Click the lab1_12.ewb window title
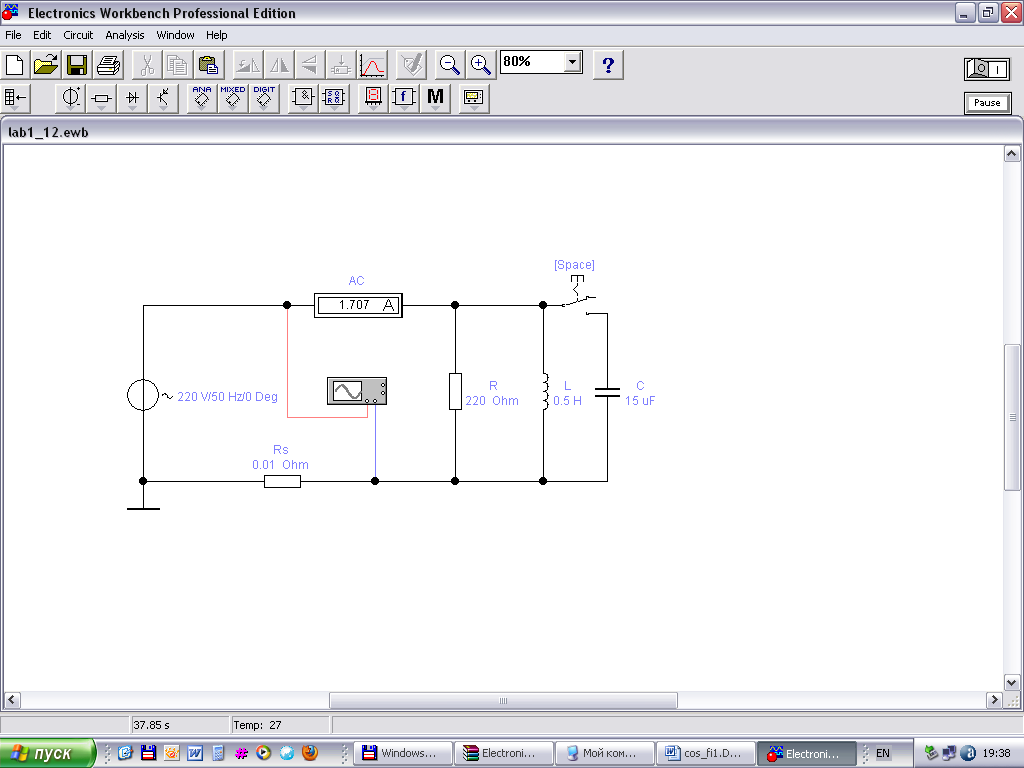The width and height of the screenshot is (1024, 768). (x=48, y=132)
